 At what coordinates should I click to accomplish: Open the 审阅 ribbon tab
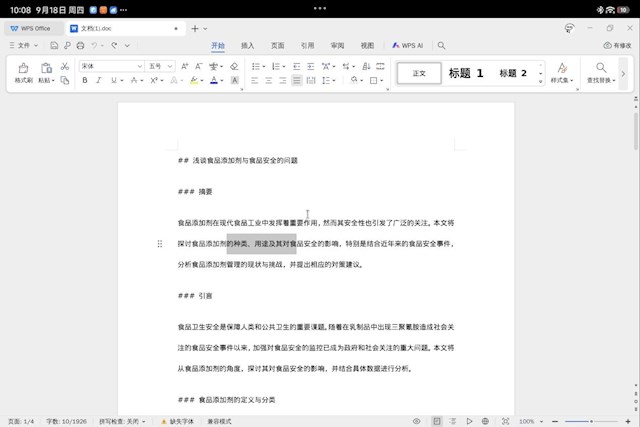click(x=337, y=46)
